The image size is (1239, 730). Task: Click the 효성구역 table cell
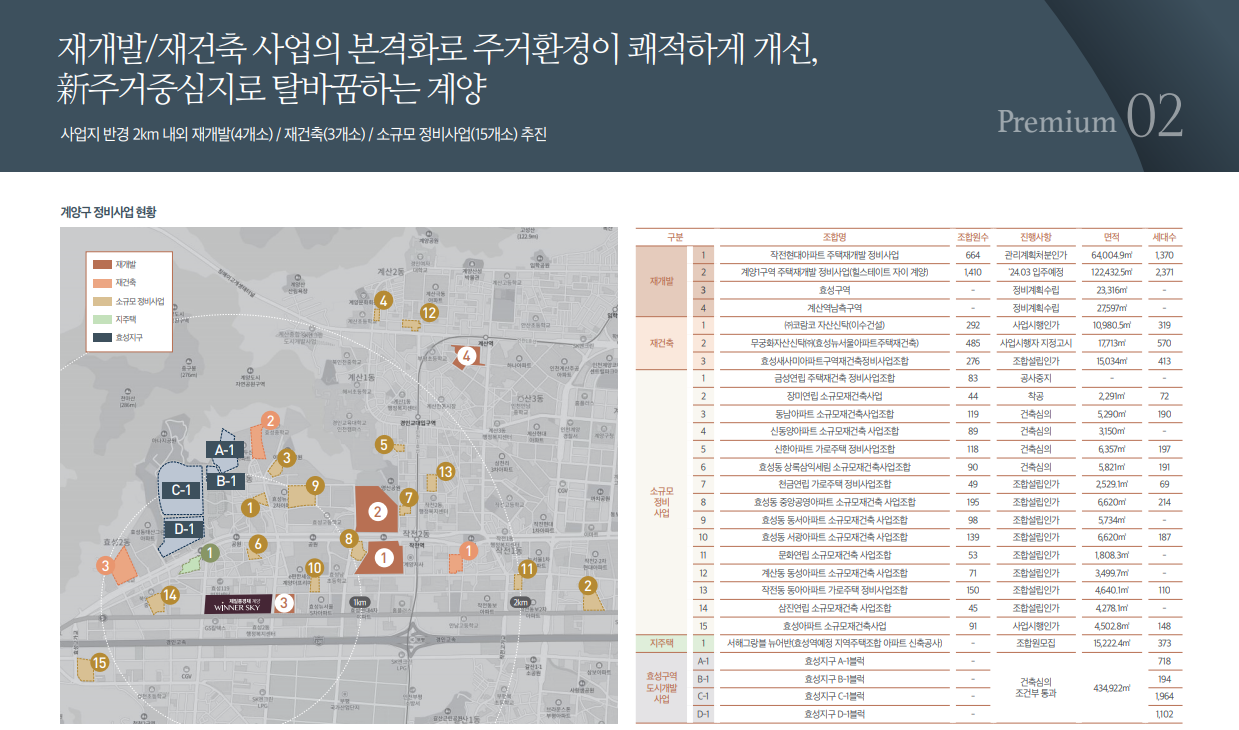[834, 290]
